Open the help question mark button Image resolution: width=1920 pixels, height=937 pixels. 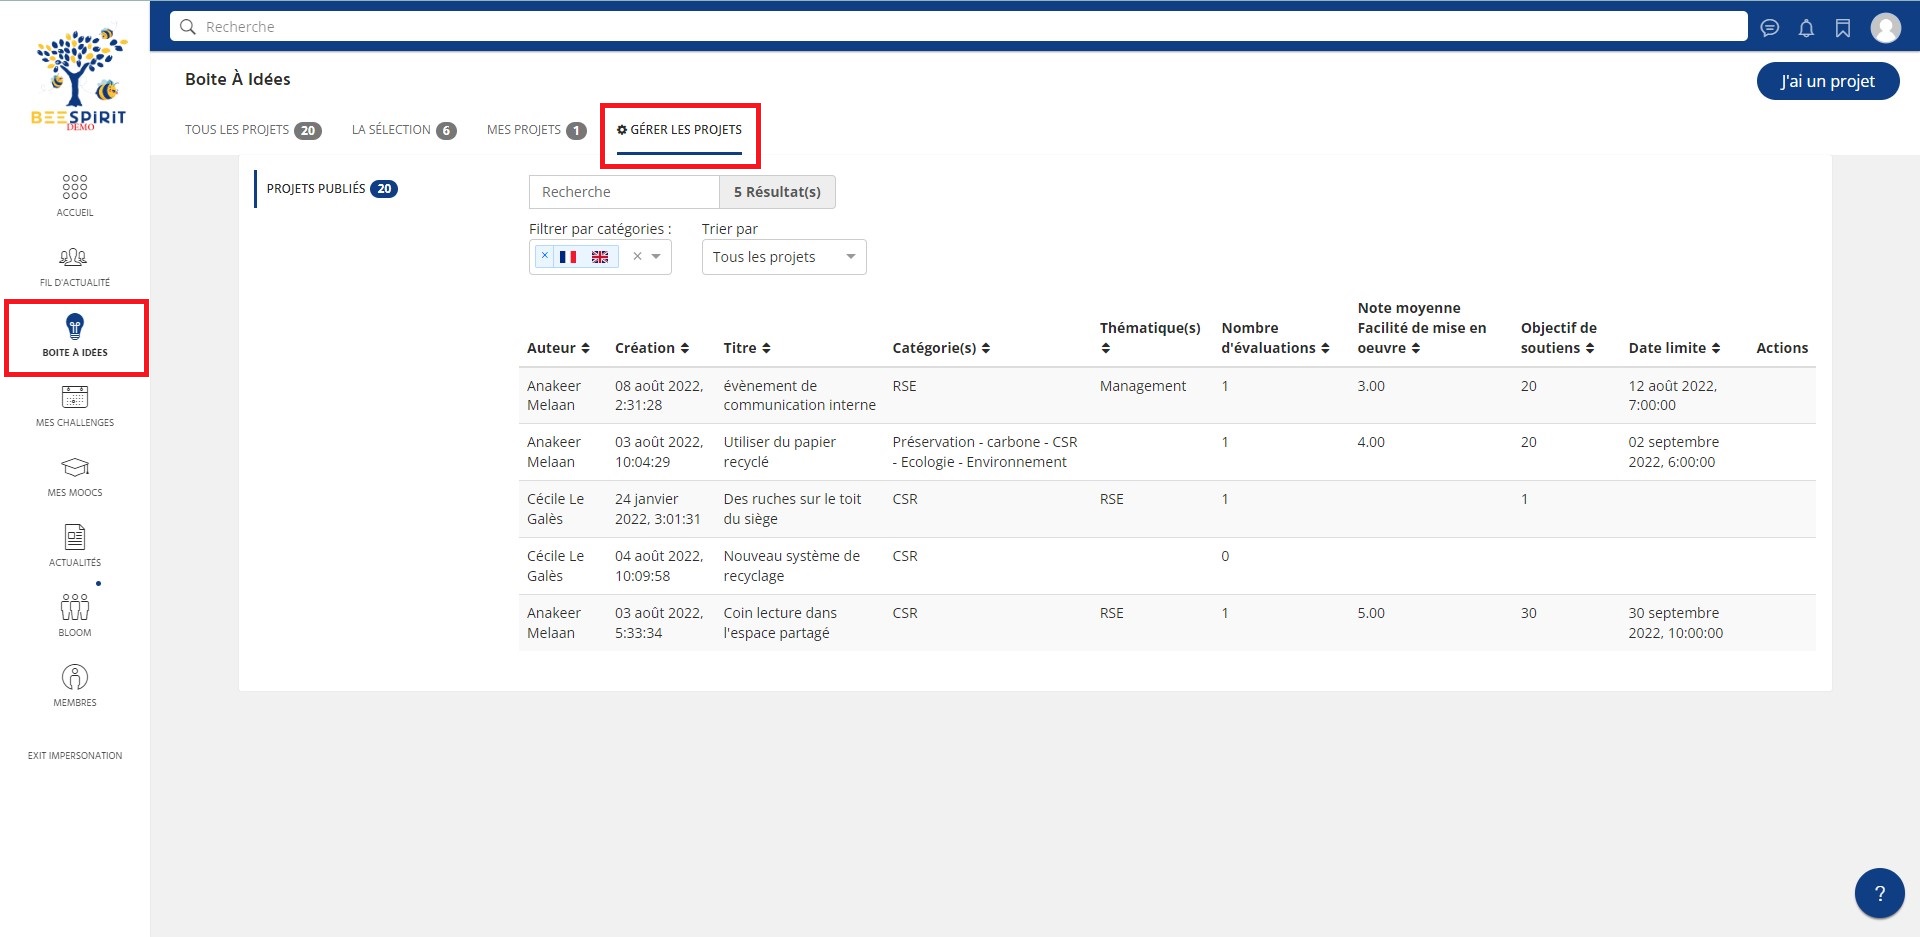[1879, 893]
